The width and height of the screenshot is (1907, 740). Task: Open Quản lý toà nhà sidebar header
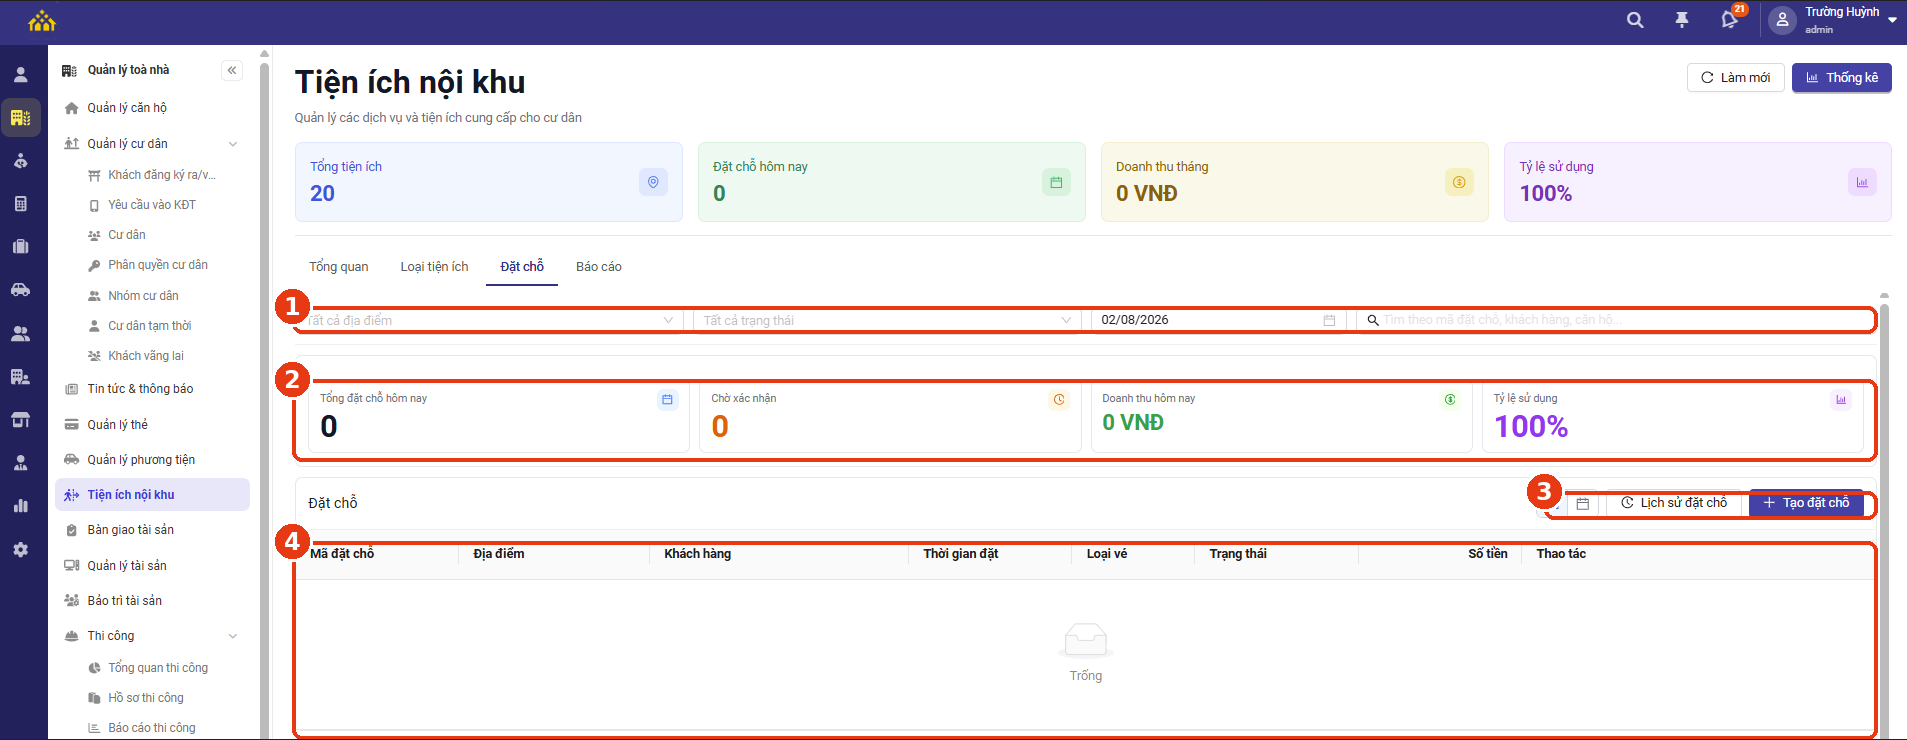click(128, 70)
